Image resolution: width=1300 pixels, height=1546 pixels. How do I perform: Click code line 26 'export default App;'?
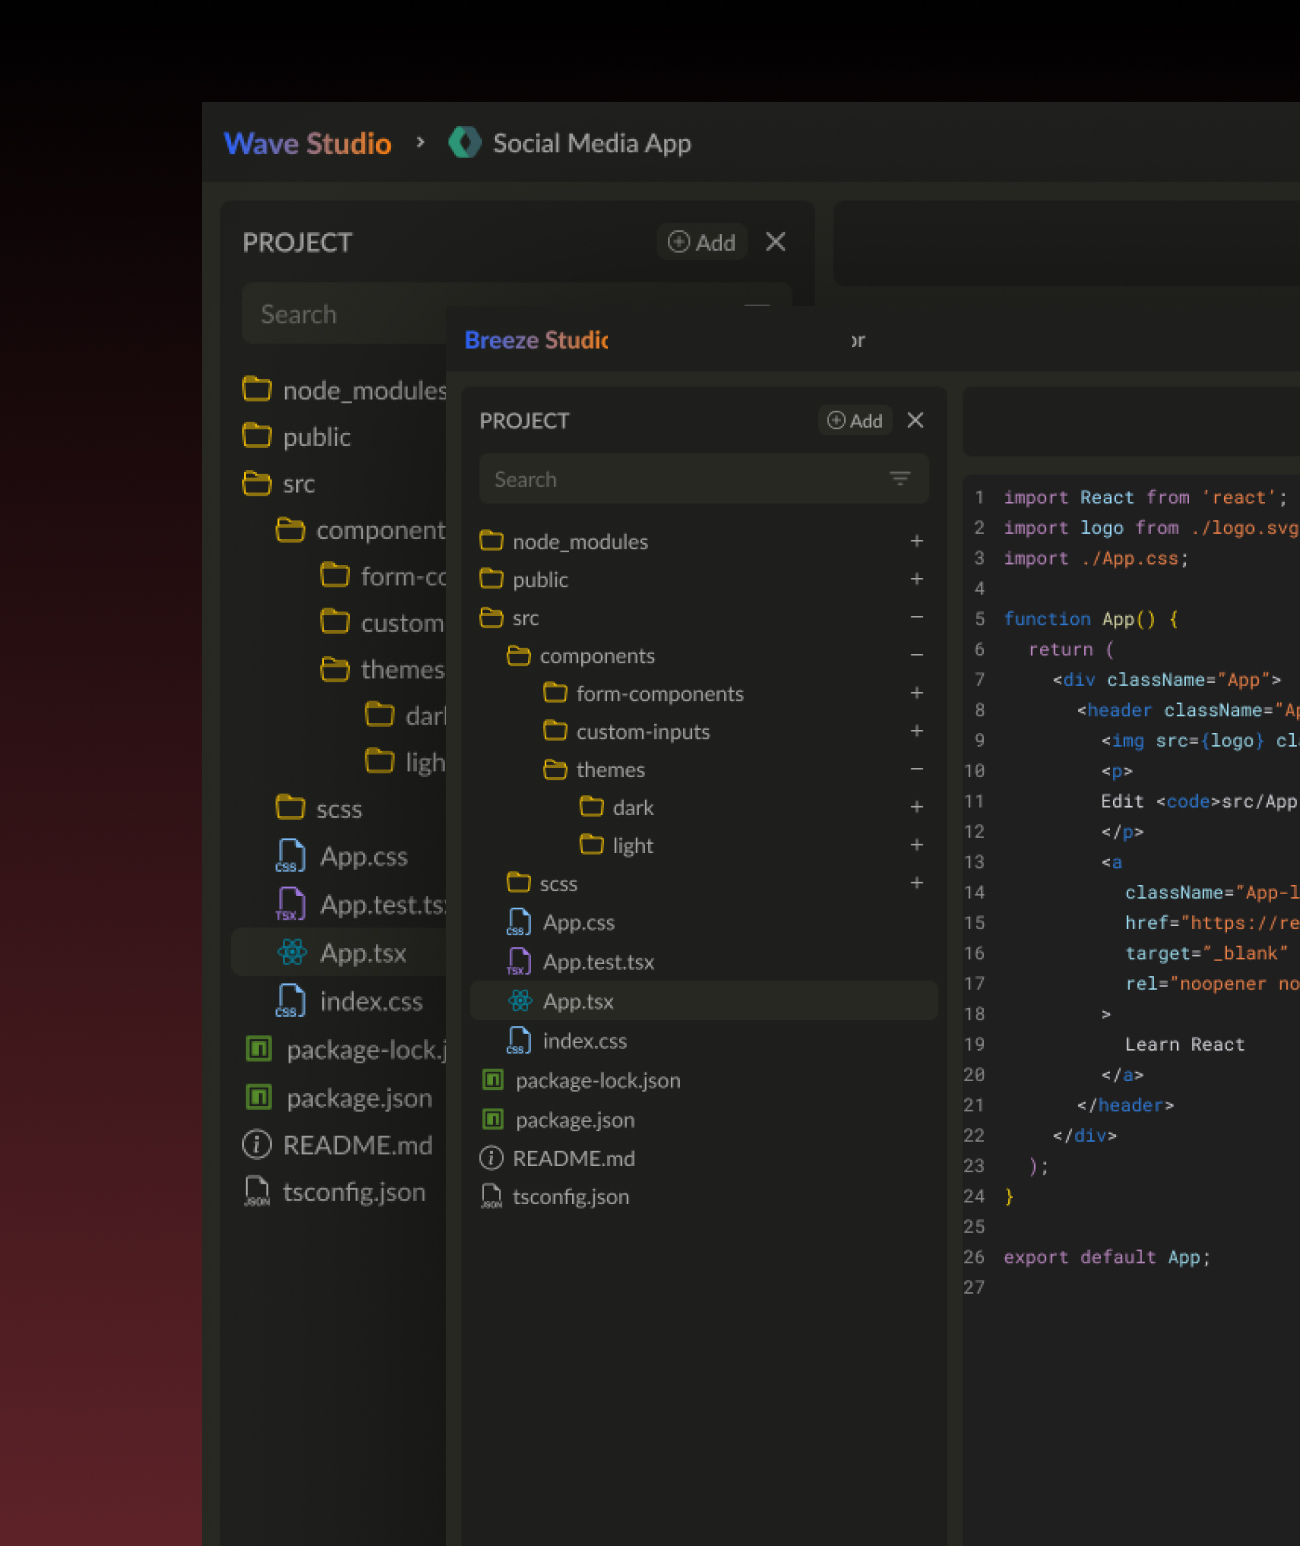1107,1257
